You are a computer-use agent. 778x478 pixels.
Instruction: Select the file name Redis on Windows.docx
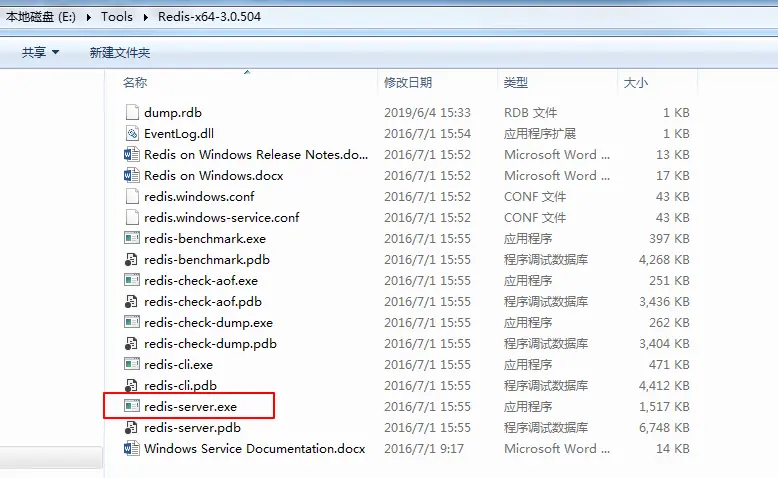click(213, 175)
